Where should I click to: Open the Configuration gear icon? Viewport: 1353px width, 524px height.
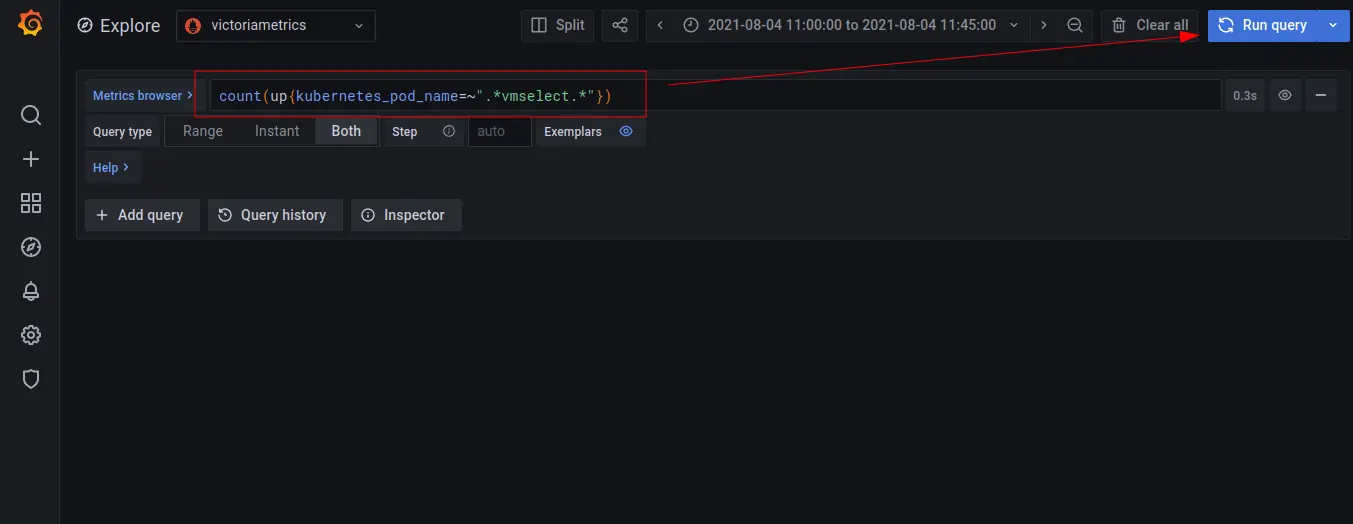tap(31, 335)
